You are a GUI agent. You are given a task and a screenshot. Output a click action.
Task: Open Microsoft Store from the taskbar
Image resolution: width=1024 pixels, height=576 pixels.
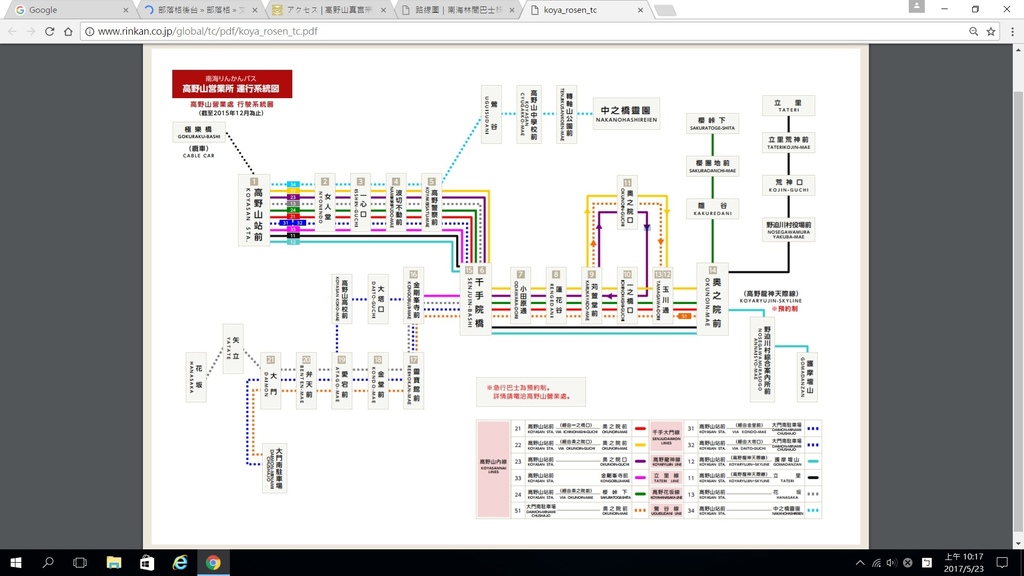pos(147,562)
